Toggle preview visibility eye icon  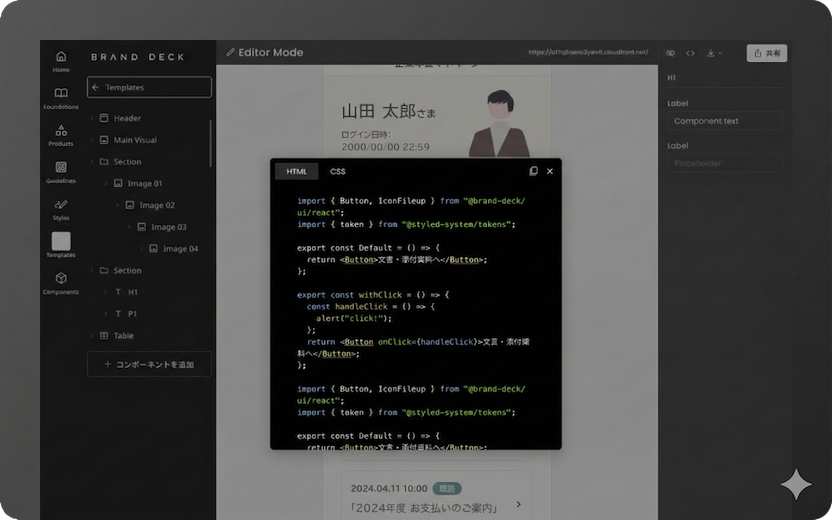pos(670,53)
